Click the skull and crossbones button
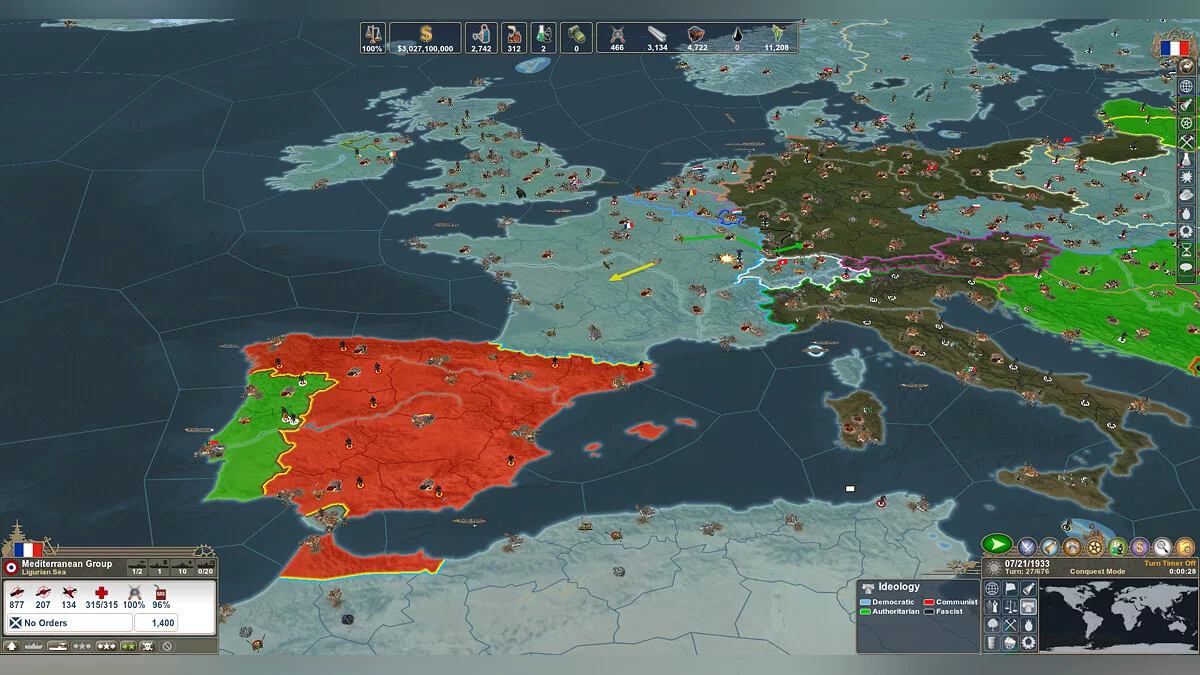This screenshot has height=675, width=1200. point(147,646)
